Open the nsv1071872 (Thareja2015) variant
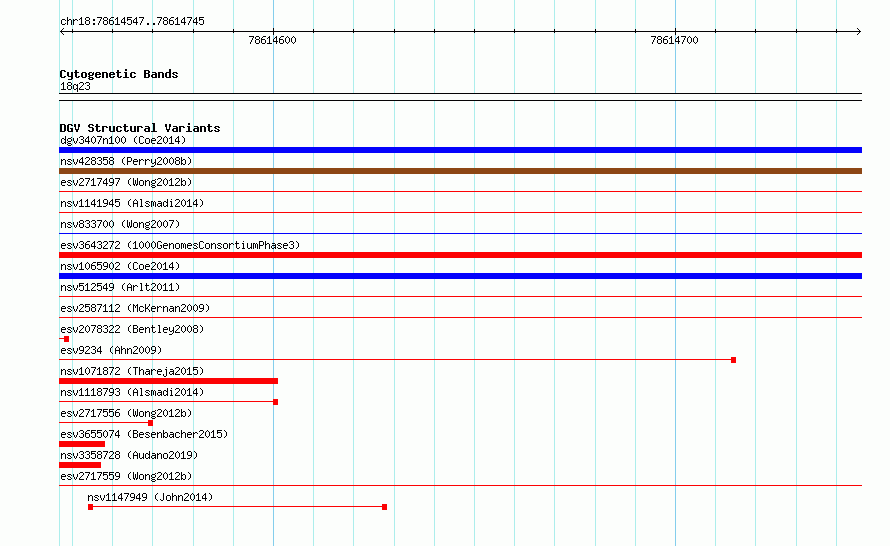The width and height of the screenshot is (890, 546). 132,371
